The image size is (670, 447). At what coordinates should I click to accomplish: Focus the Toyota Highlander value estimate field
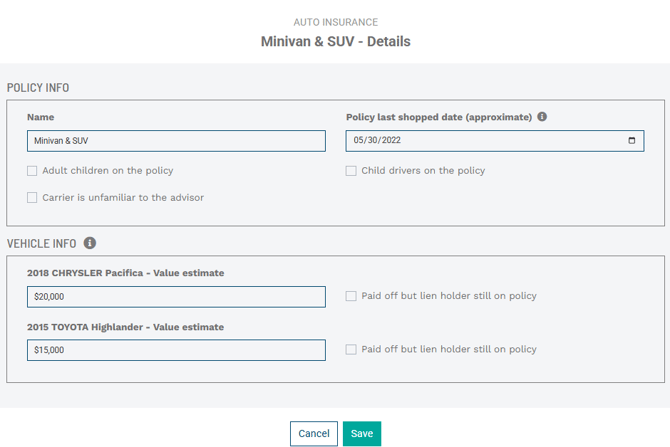(176, 350)
